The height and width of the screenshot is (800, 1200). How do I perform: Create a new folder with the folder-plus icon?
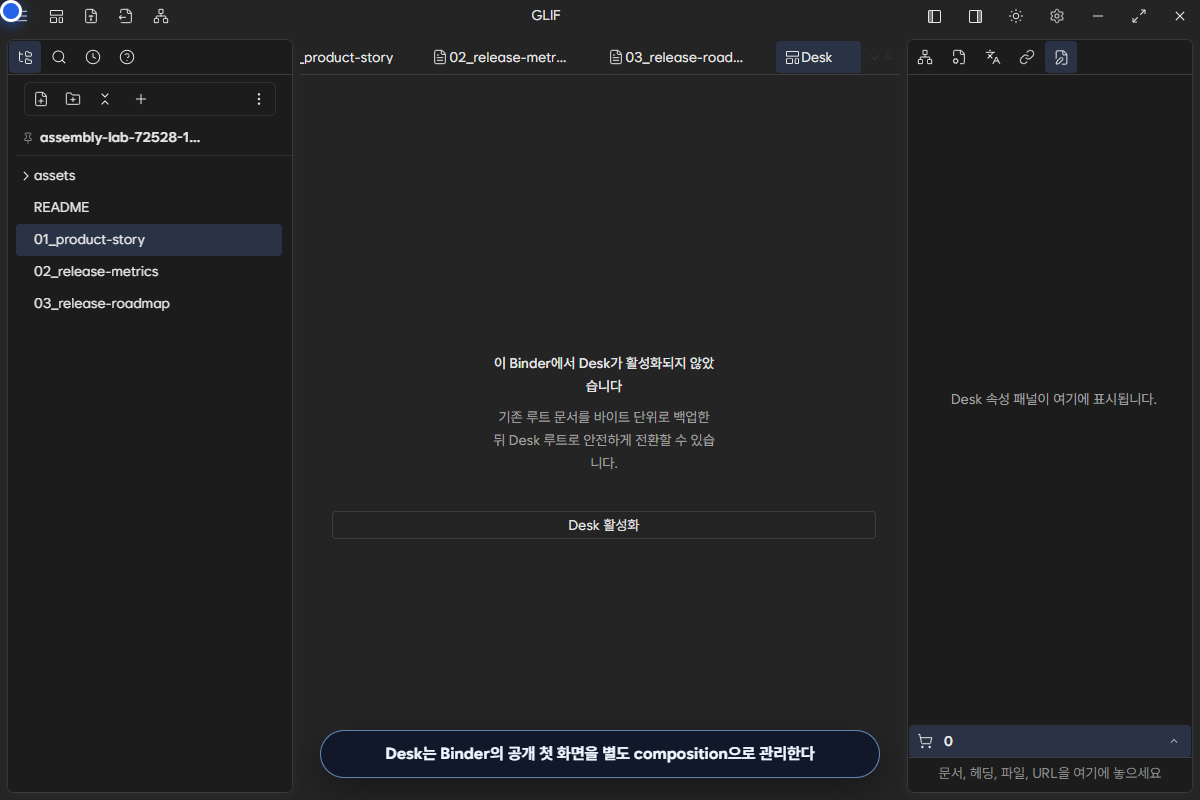[73, 99]
